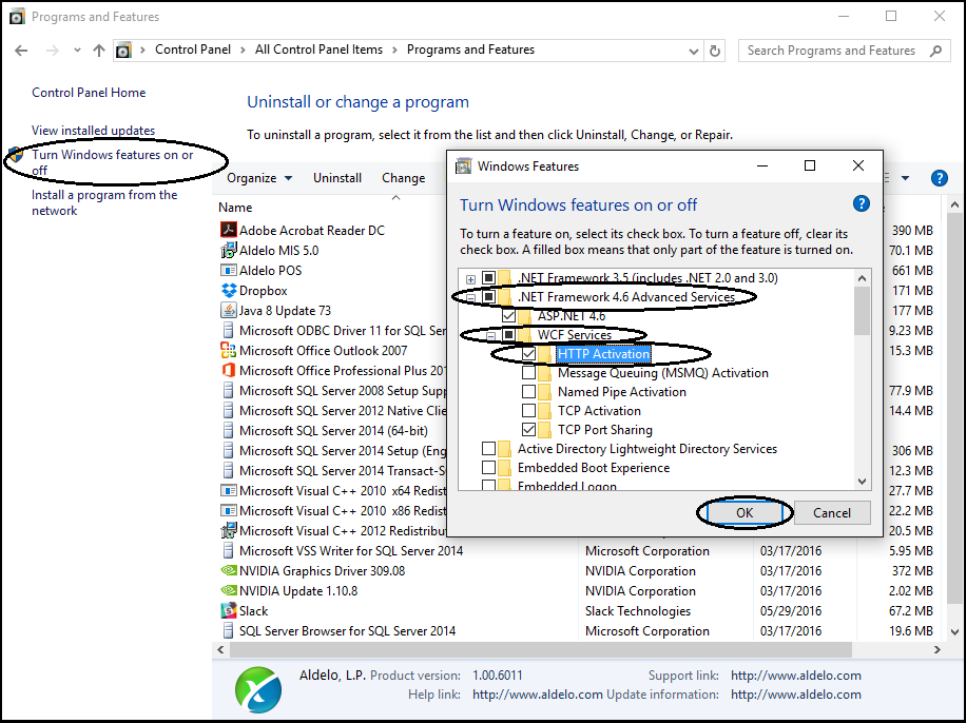Click the Dropbox program icon

[229, 290]
